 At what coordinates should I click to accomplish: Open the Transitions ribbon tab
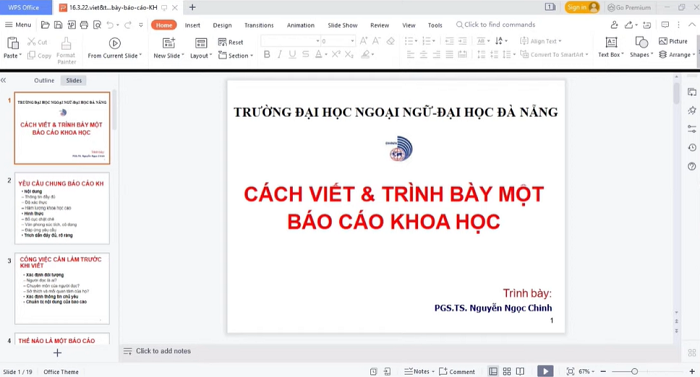click(x=259, y=25)
